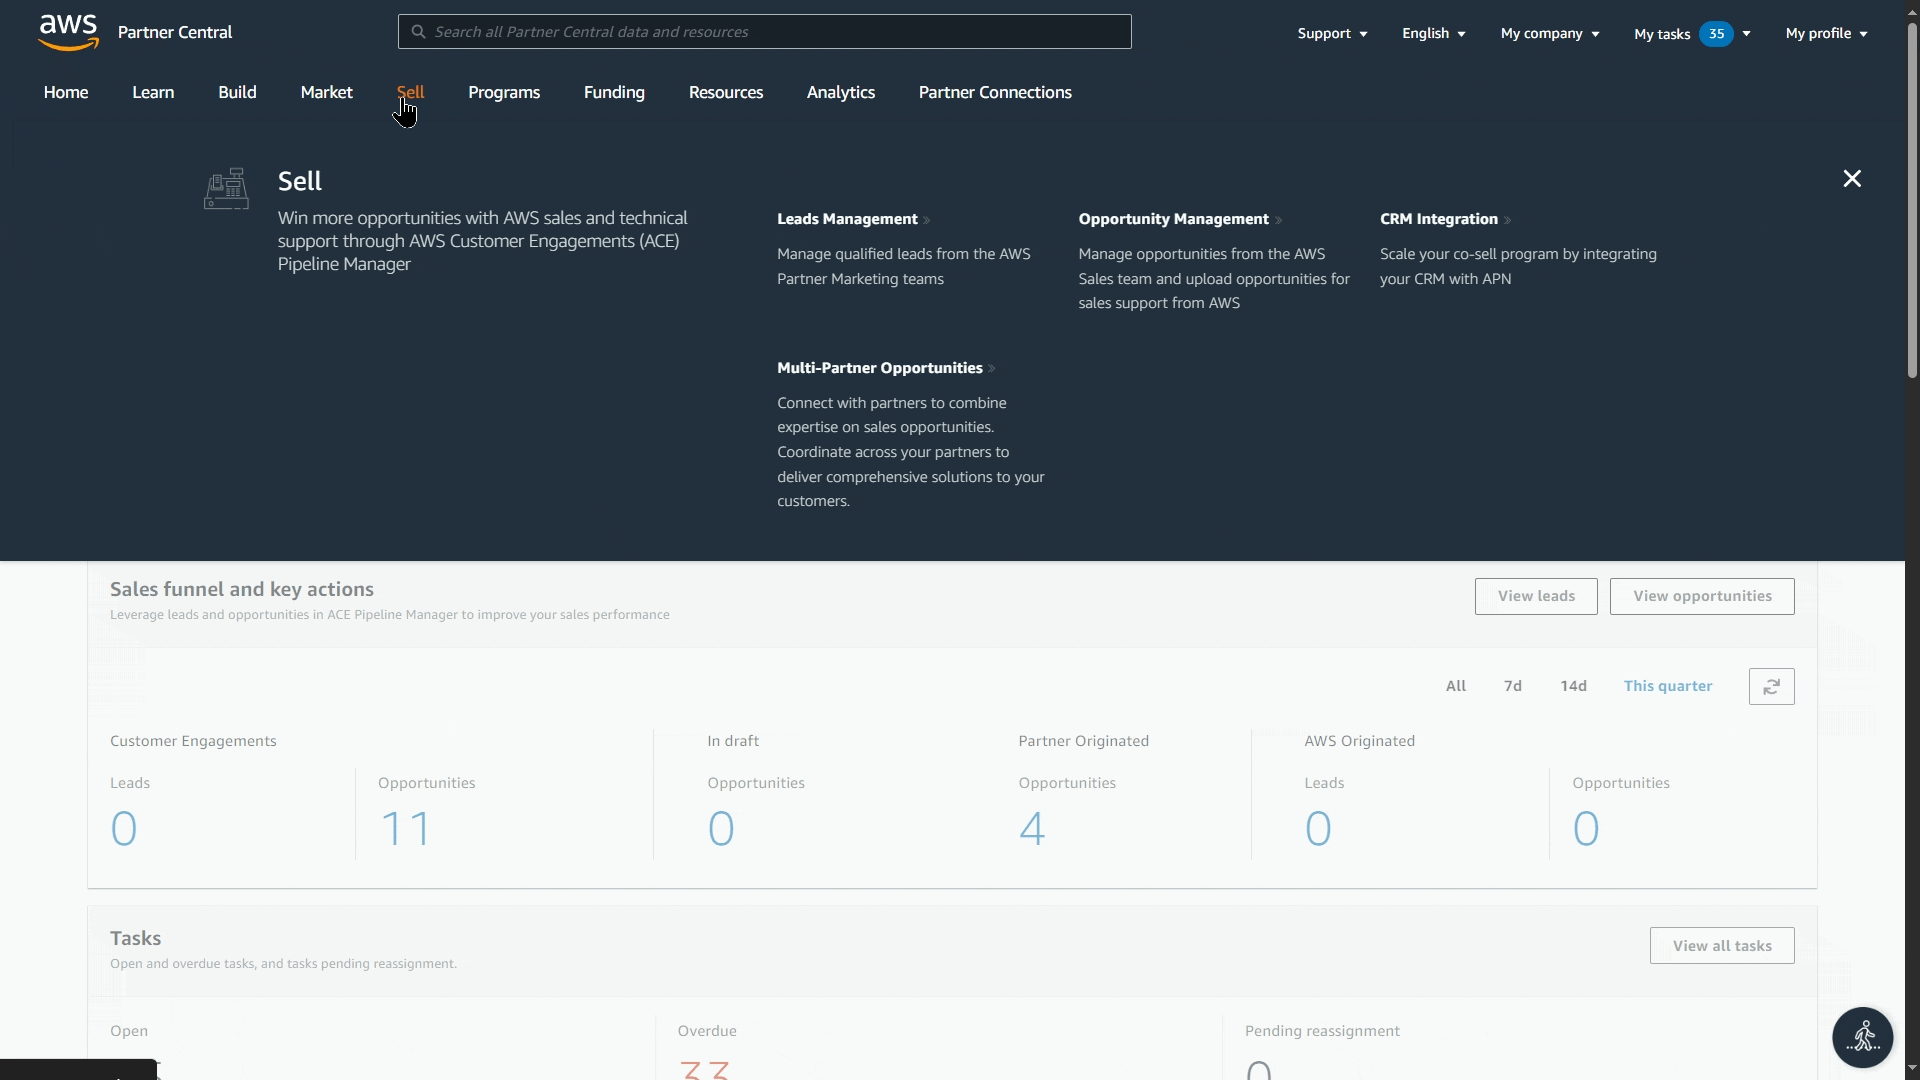Select the This quarter time filter
Screen dimensions: 1920x1080
1667,686
